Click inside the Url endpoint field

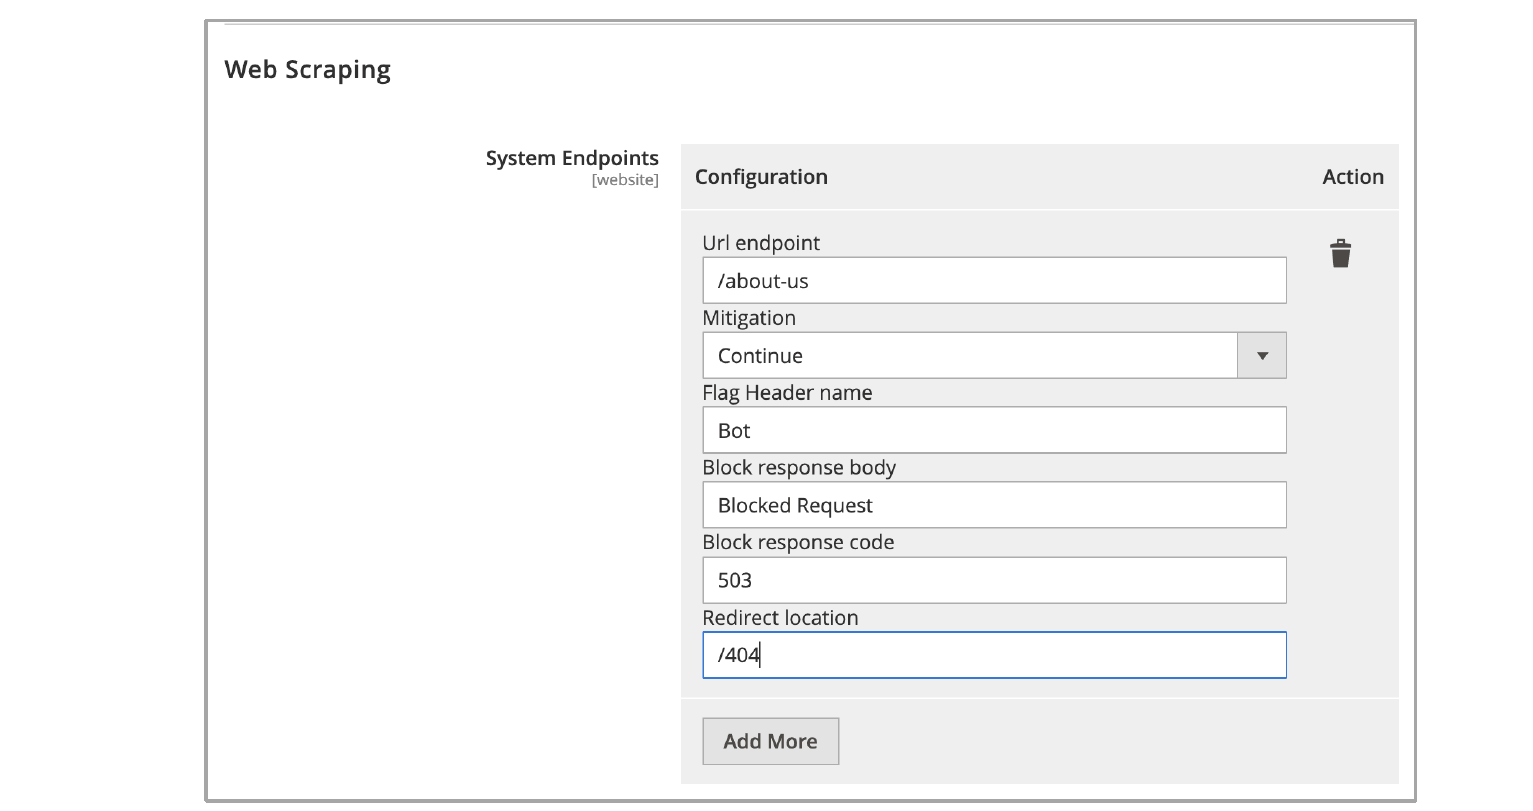994,280
